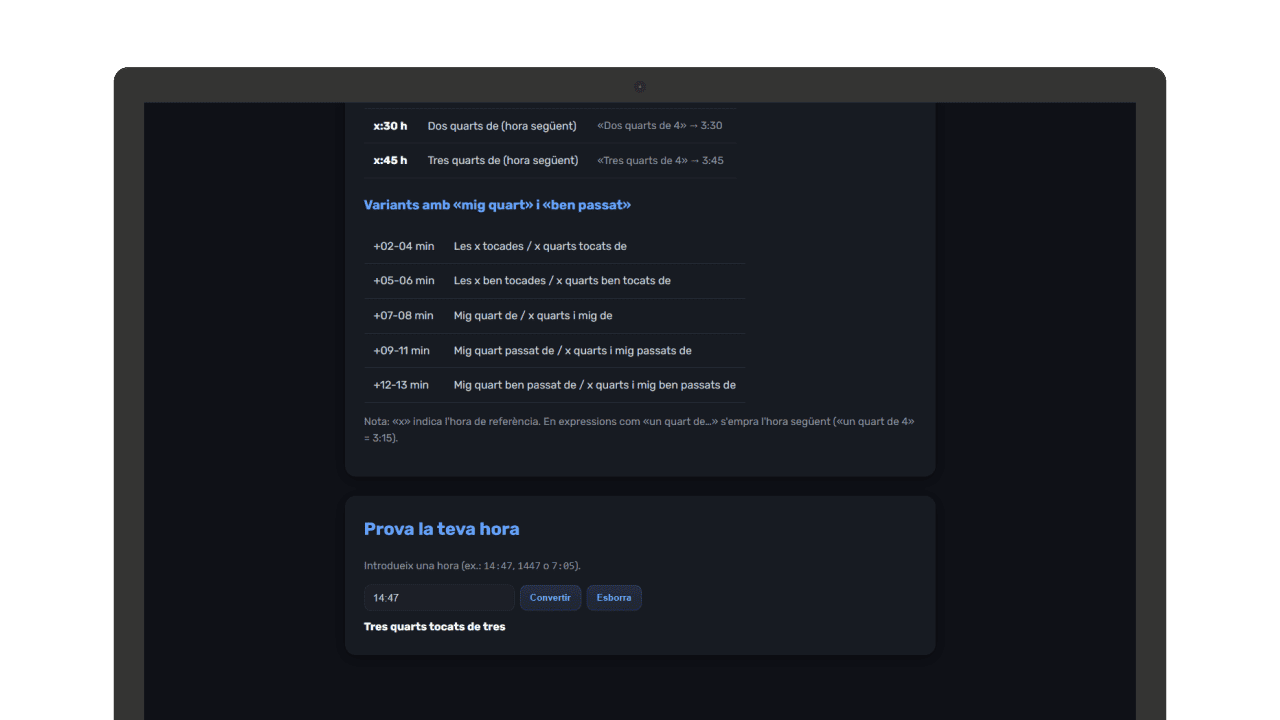1280x720 pixels.
Task: Click the laptop webcam at the top bezel
Action: 640,87
